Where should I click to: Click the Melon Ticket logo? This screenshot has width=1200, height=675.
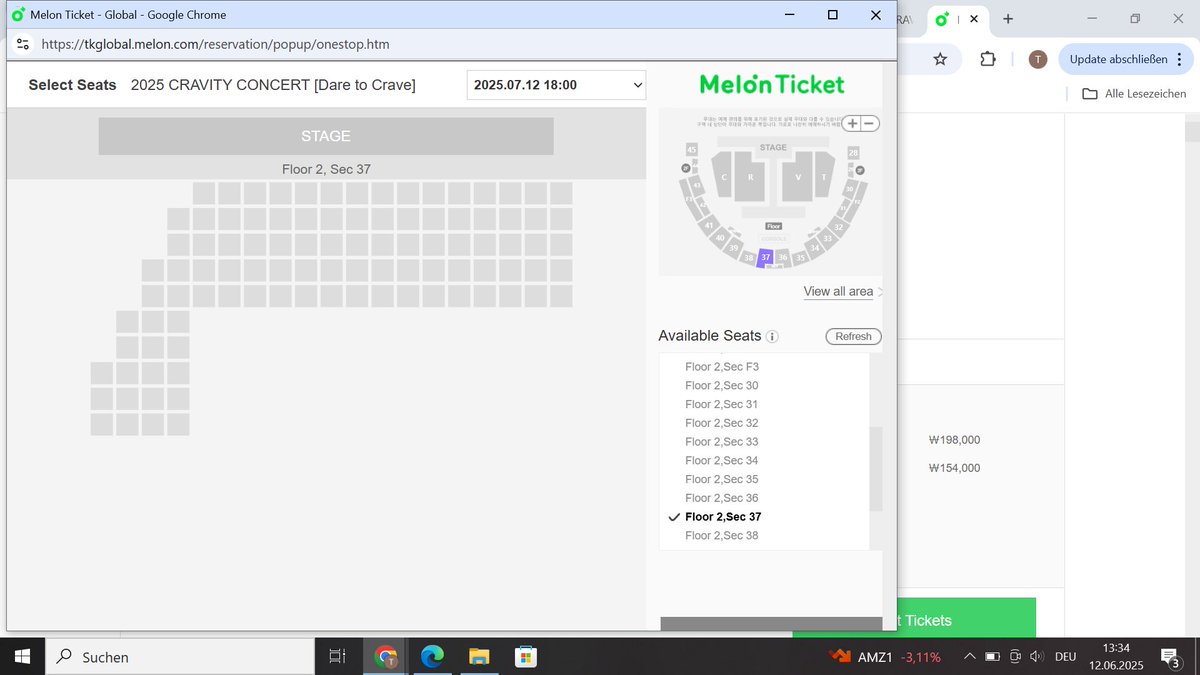[770, 85]
